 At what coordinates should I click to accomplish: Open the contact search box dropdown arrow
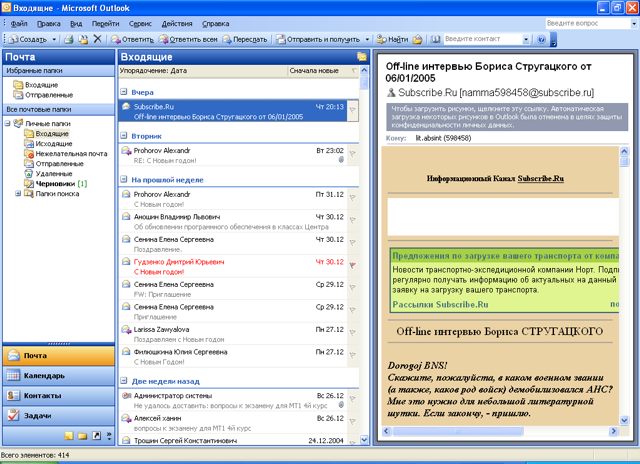click(x=526, y=39)
